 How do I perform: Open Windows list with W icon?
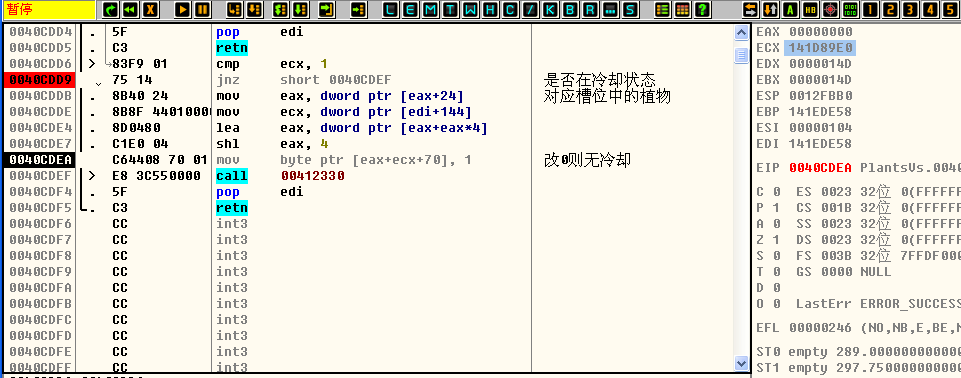[471, 9]
